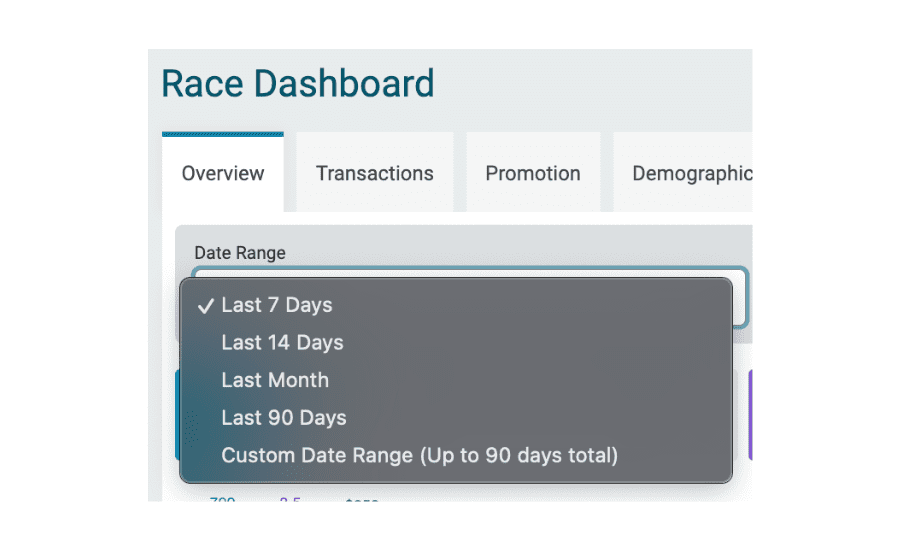
Task: Click the Date Range label
Action: coord(240,253)
